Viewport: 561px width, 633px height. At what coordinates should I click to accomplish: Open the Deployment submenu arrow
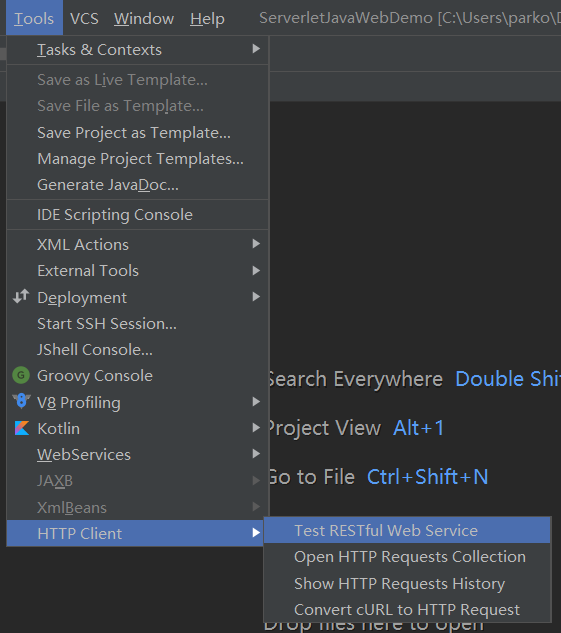coord(256,297)
